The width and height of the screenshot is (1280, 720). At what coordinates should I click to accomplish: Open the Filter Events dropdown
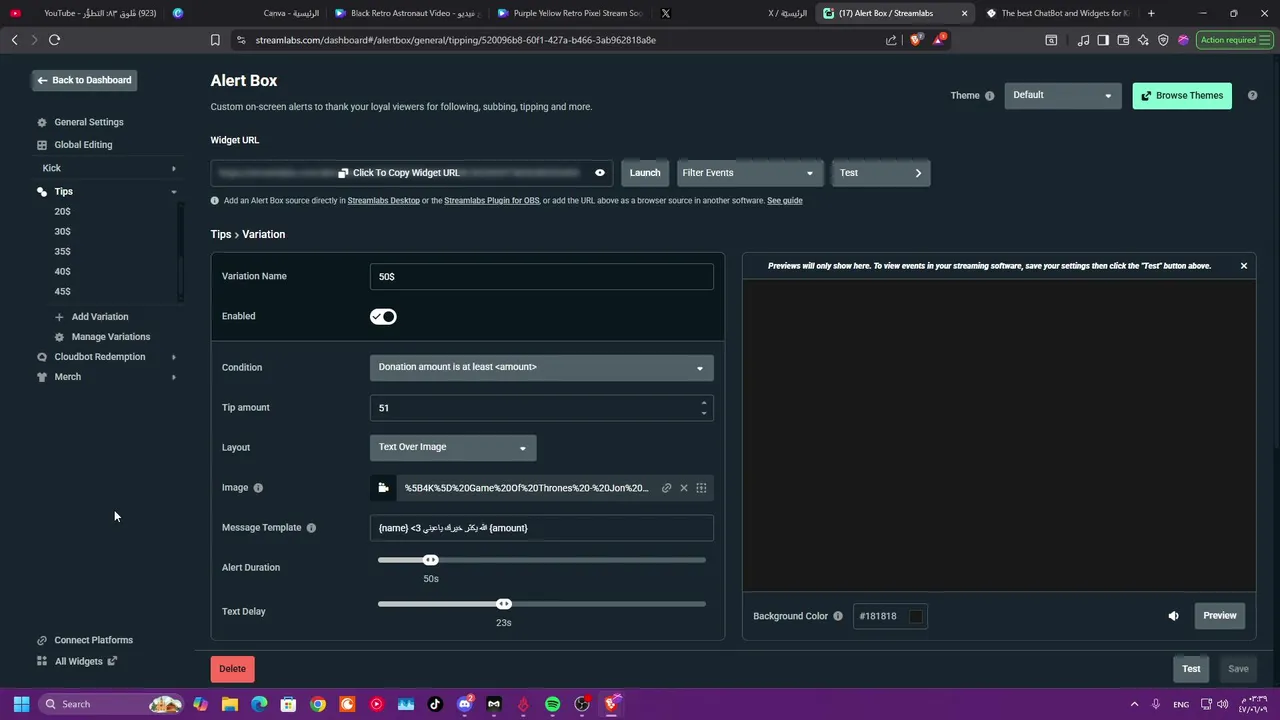pos(749,173)
